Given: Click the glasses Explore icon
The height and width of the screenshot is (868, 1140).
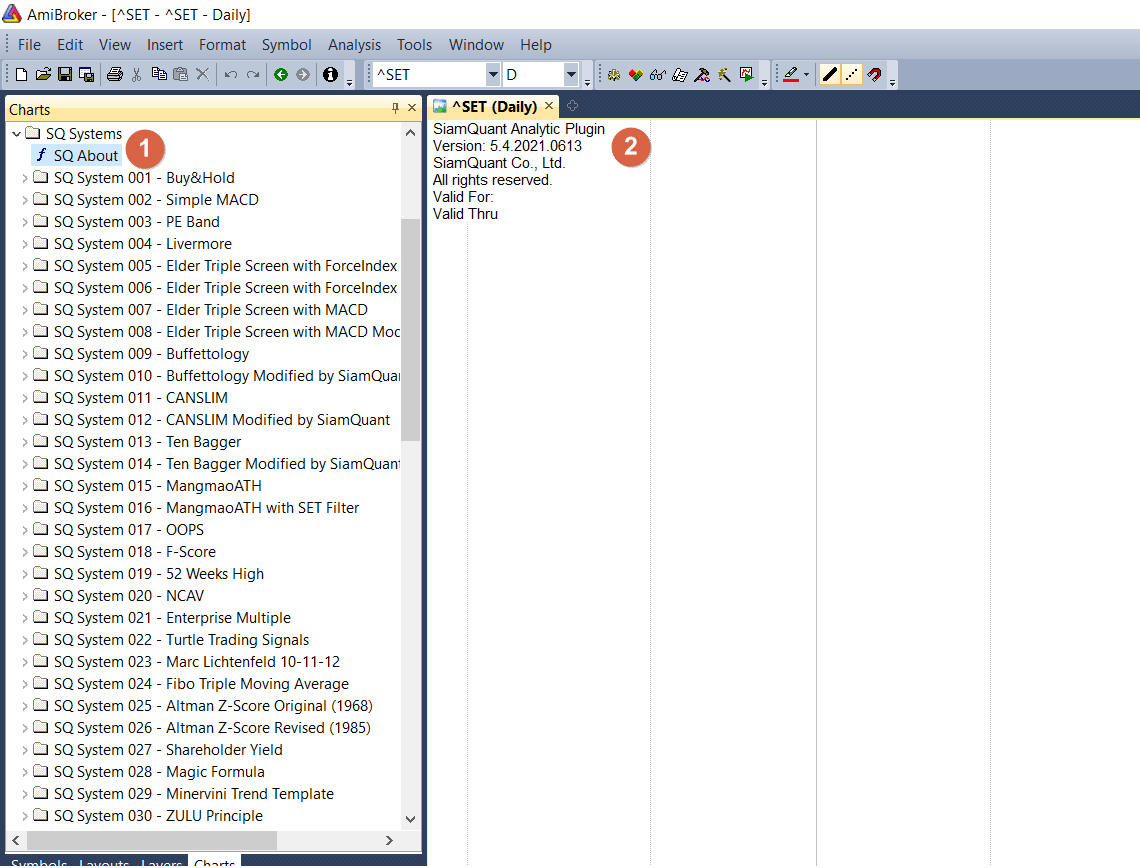Looking at the screenshot, I should point(658,75).
